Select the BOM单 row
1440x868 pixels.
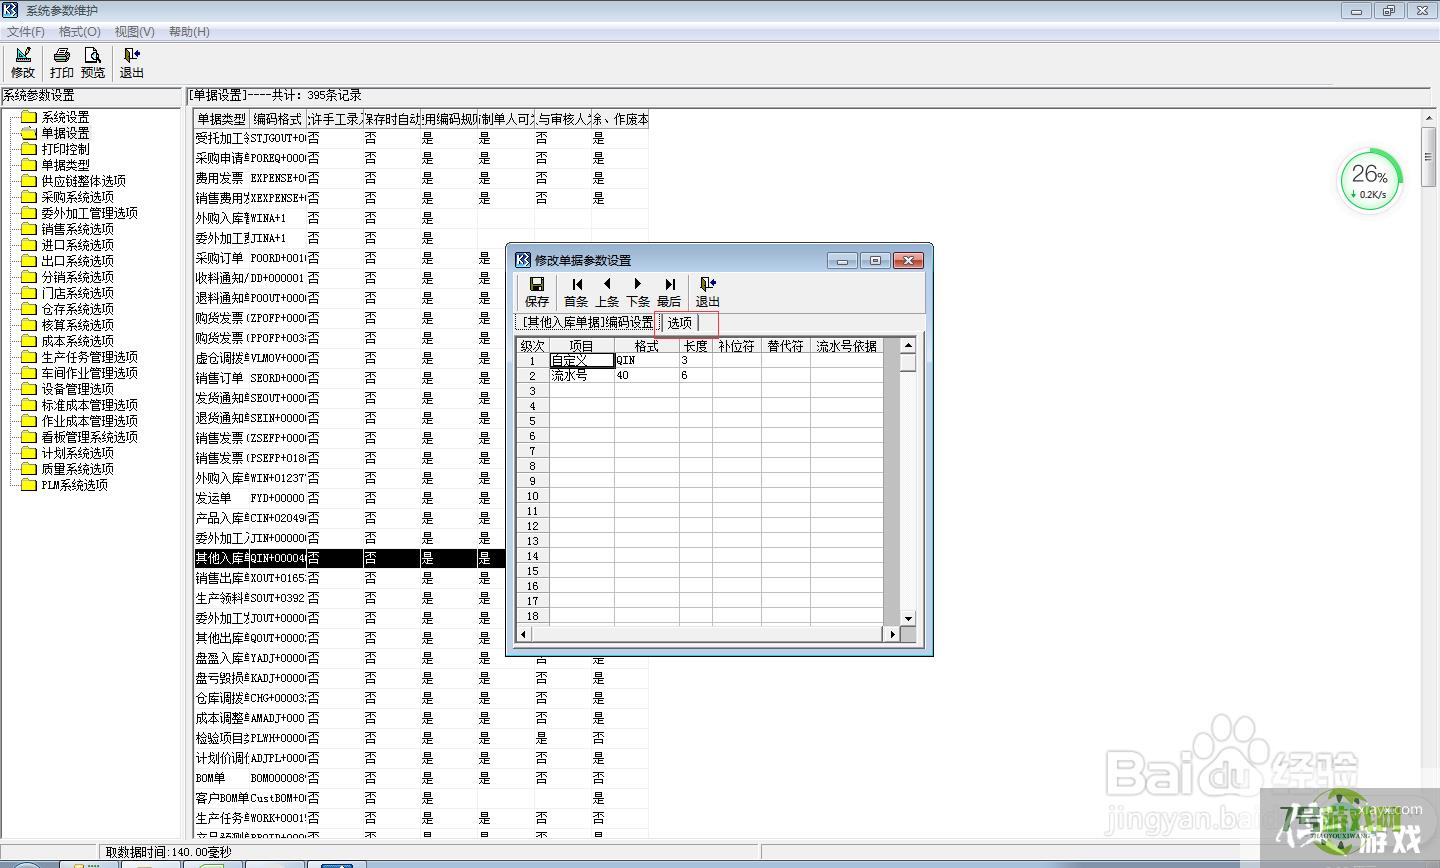click(x=421, y=778)
